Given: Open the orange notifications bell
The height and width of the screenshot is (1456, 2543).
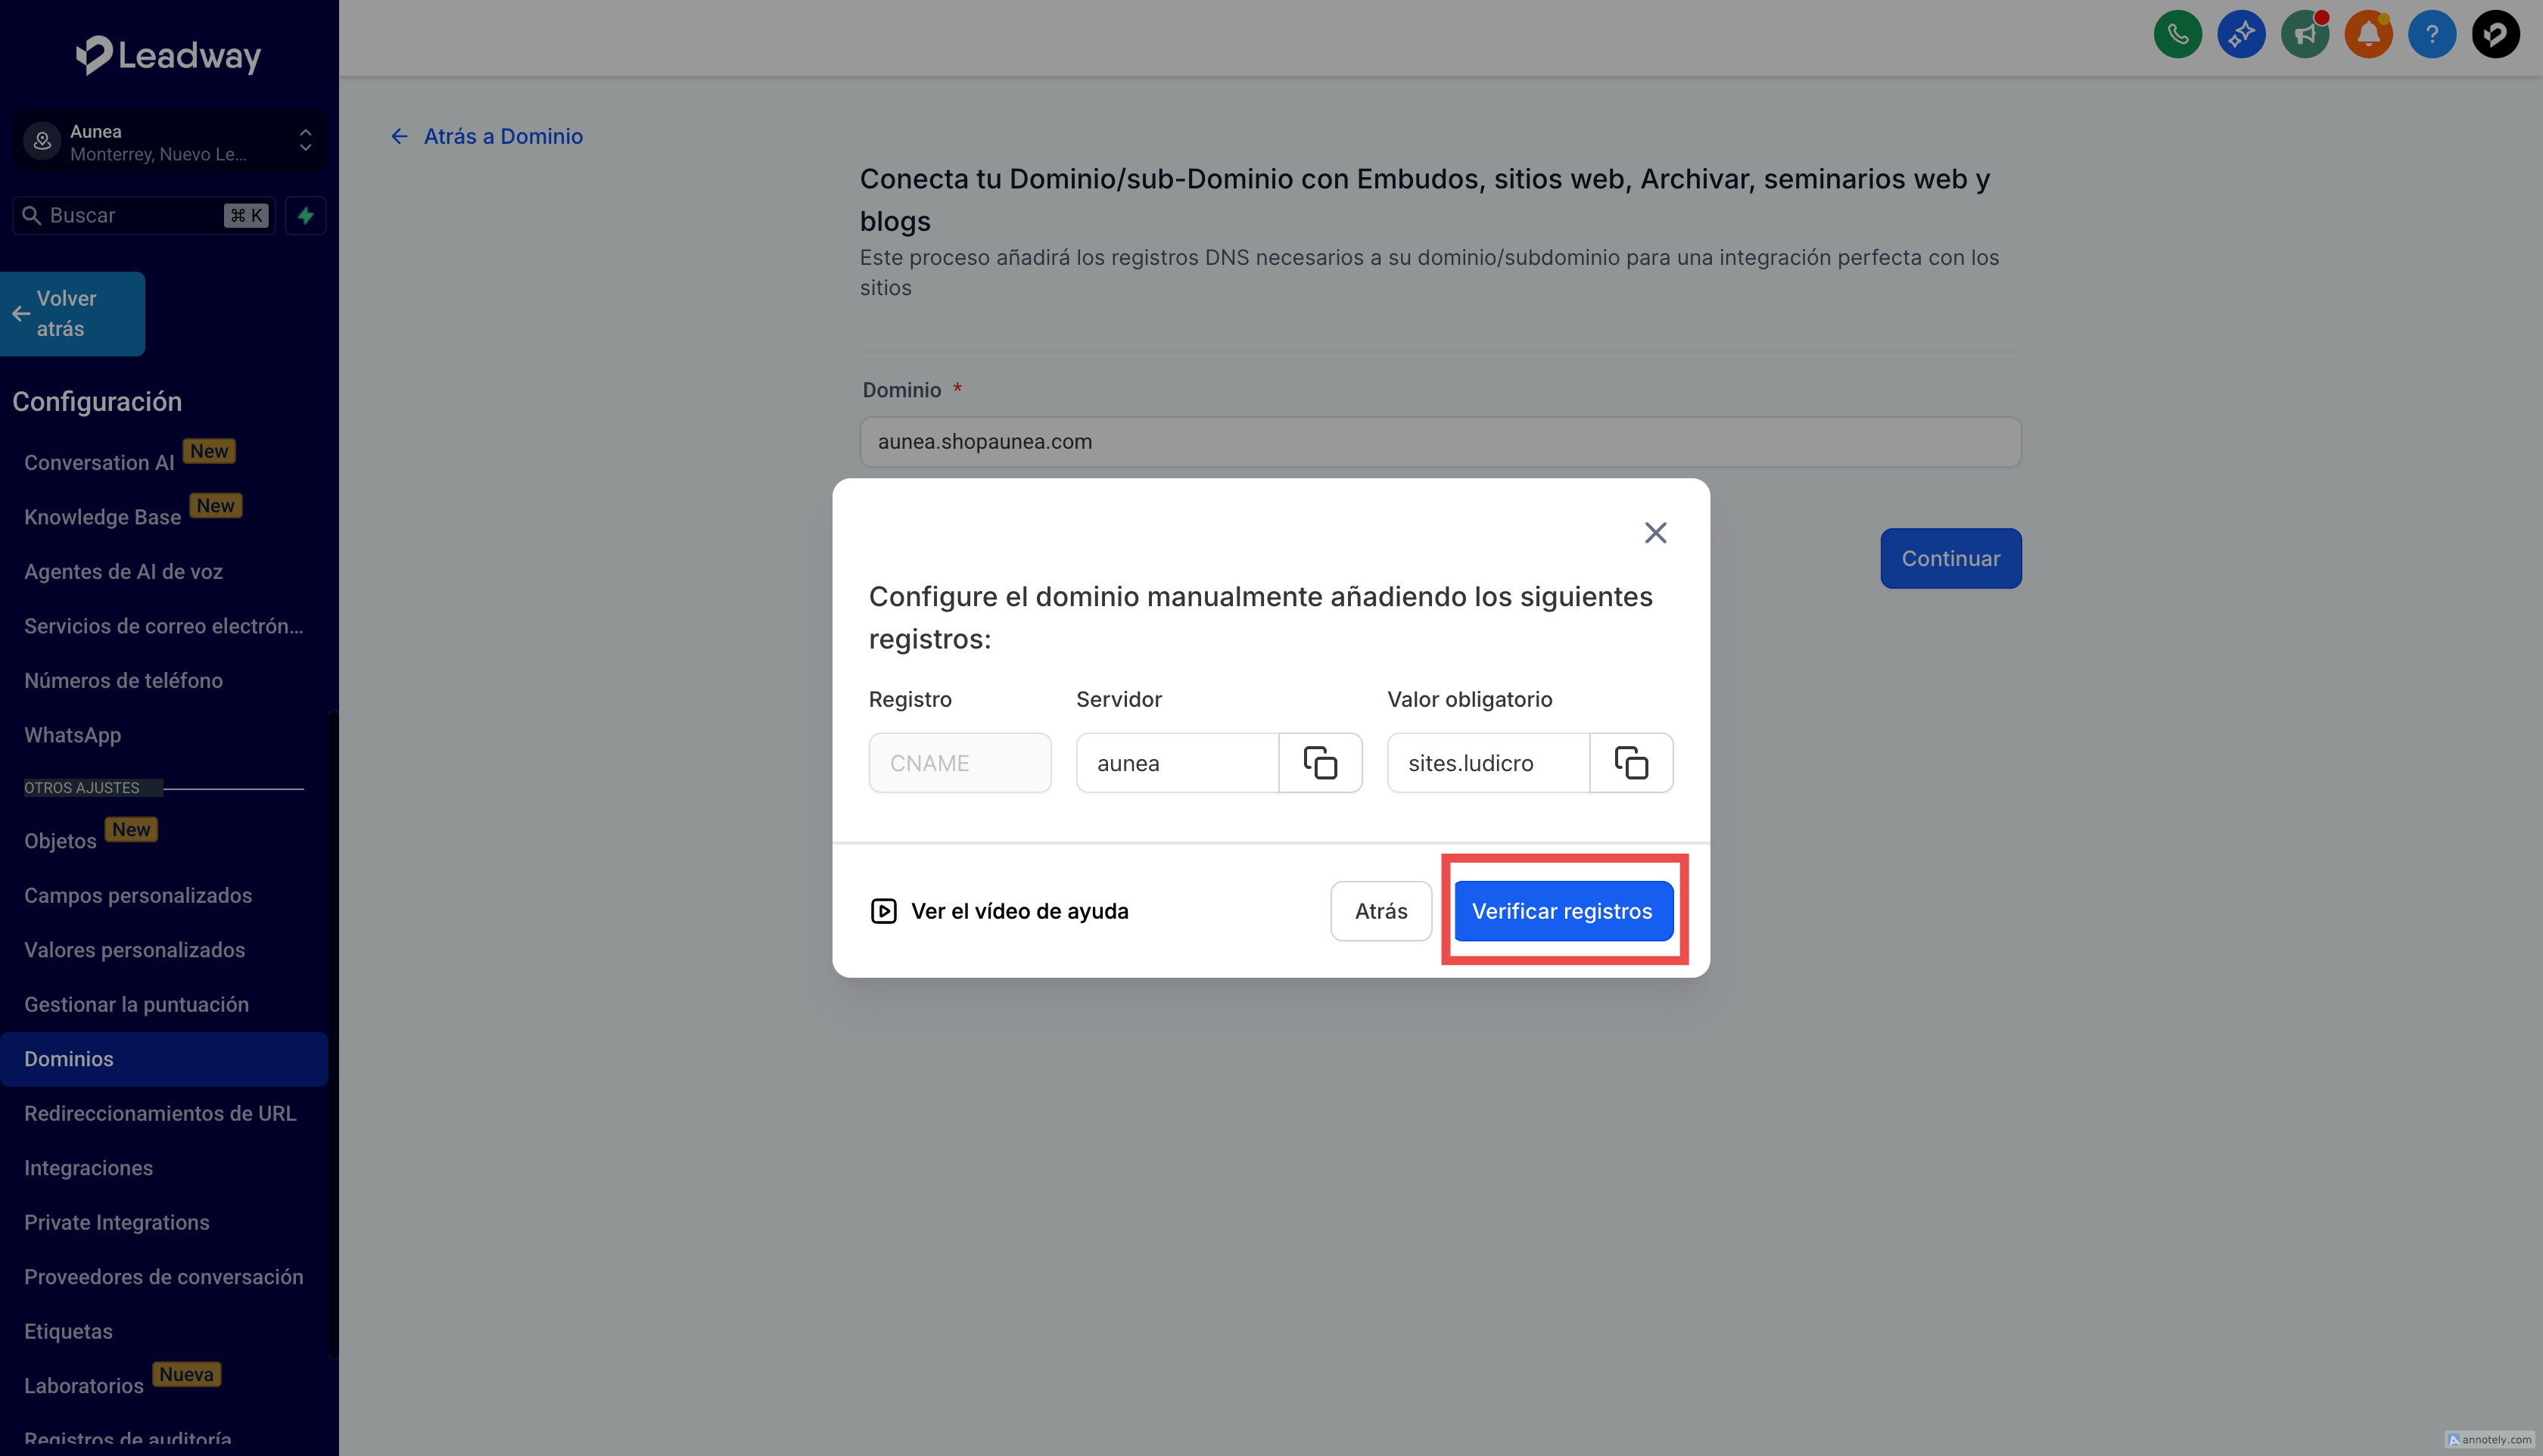Looking at the screenshot, I should (x=2368, y=35).
